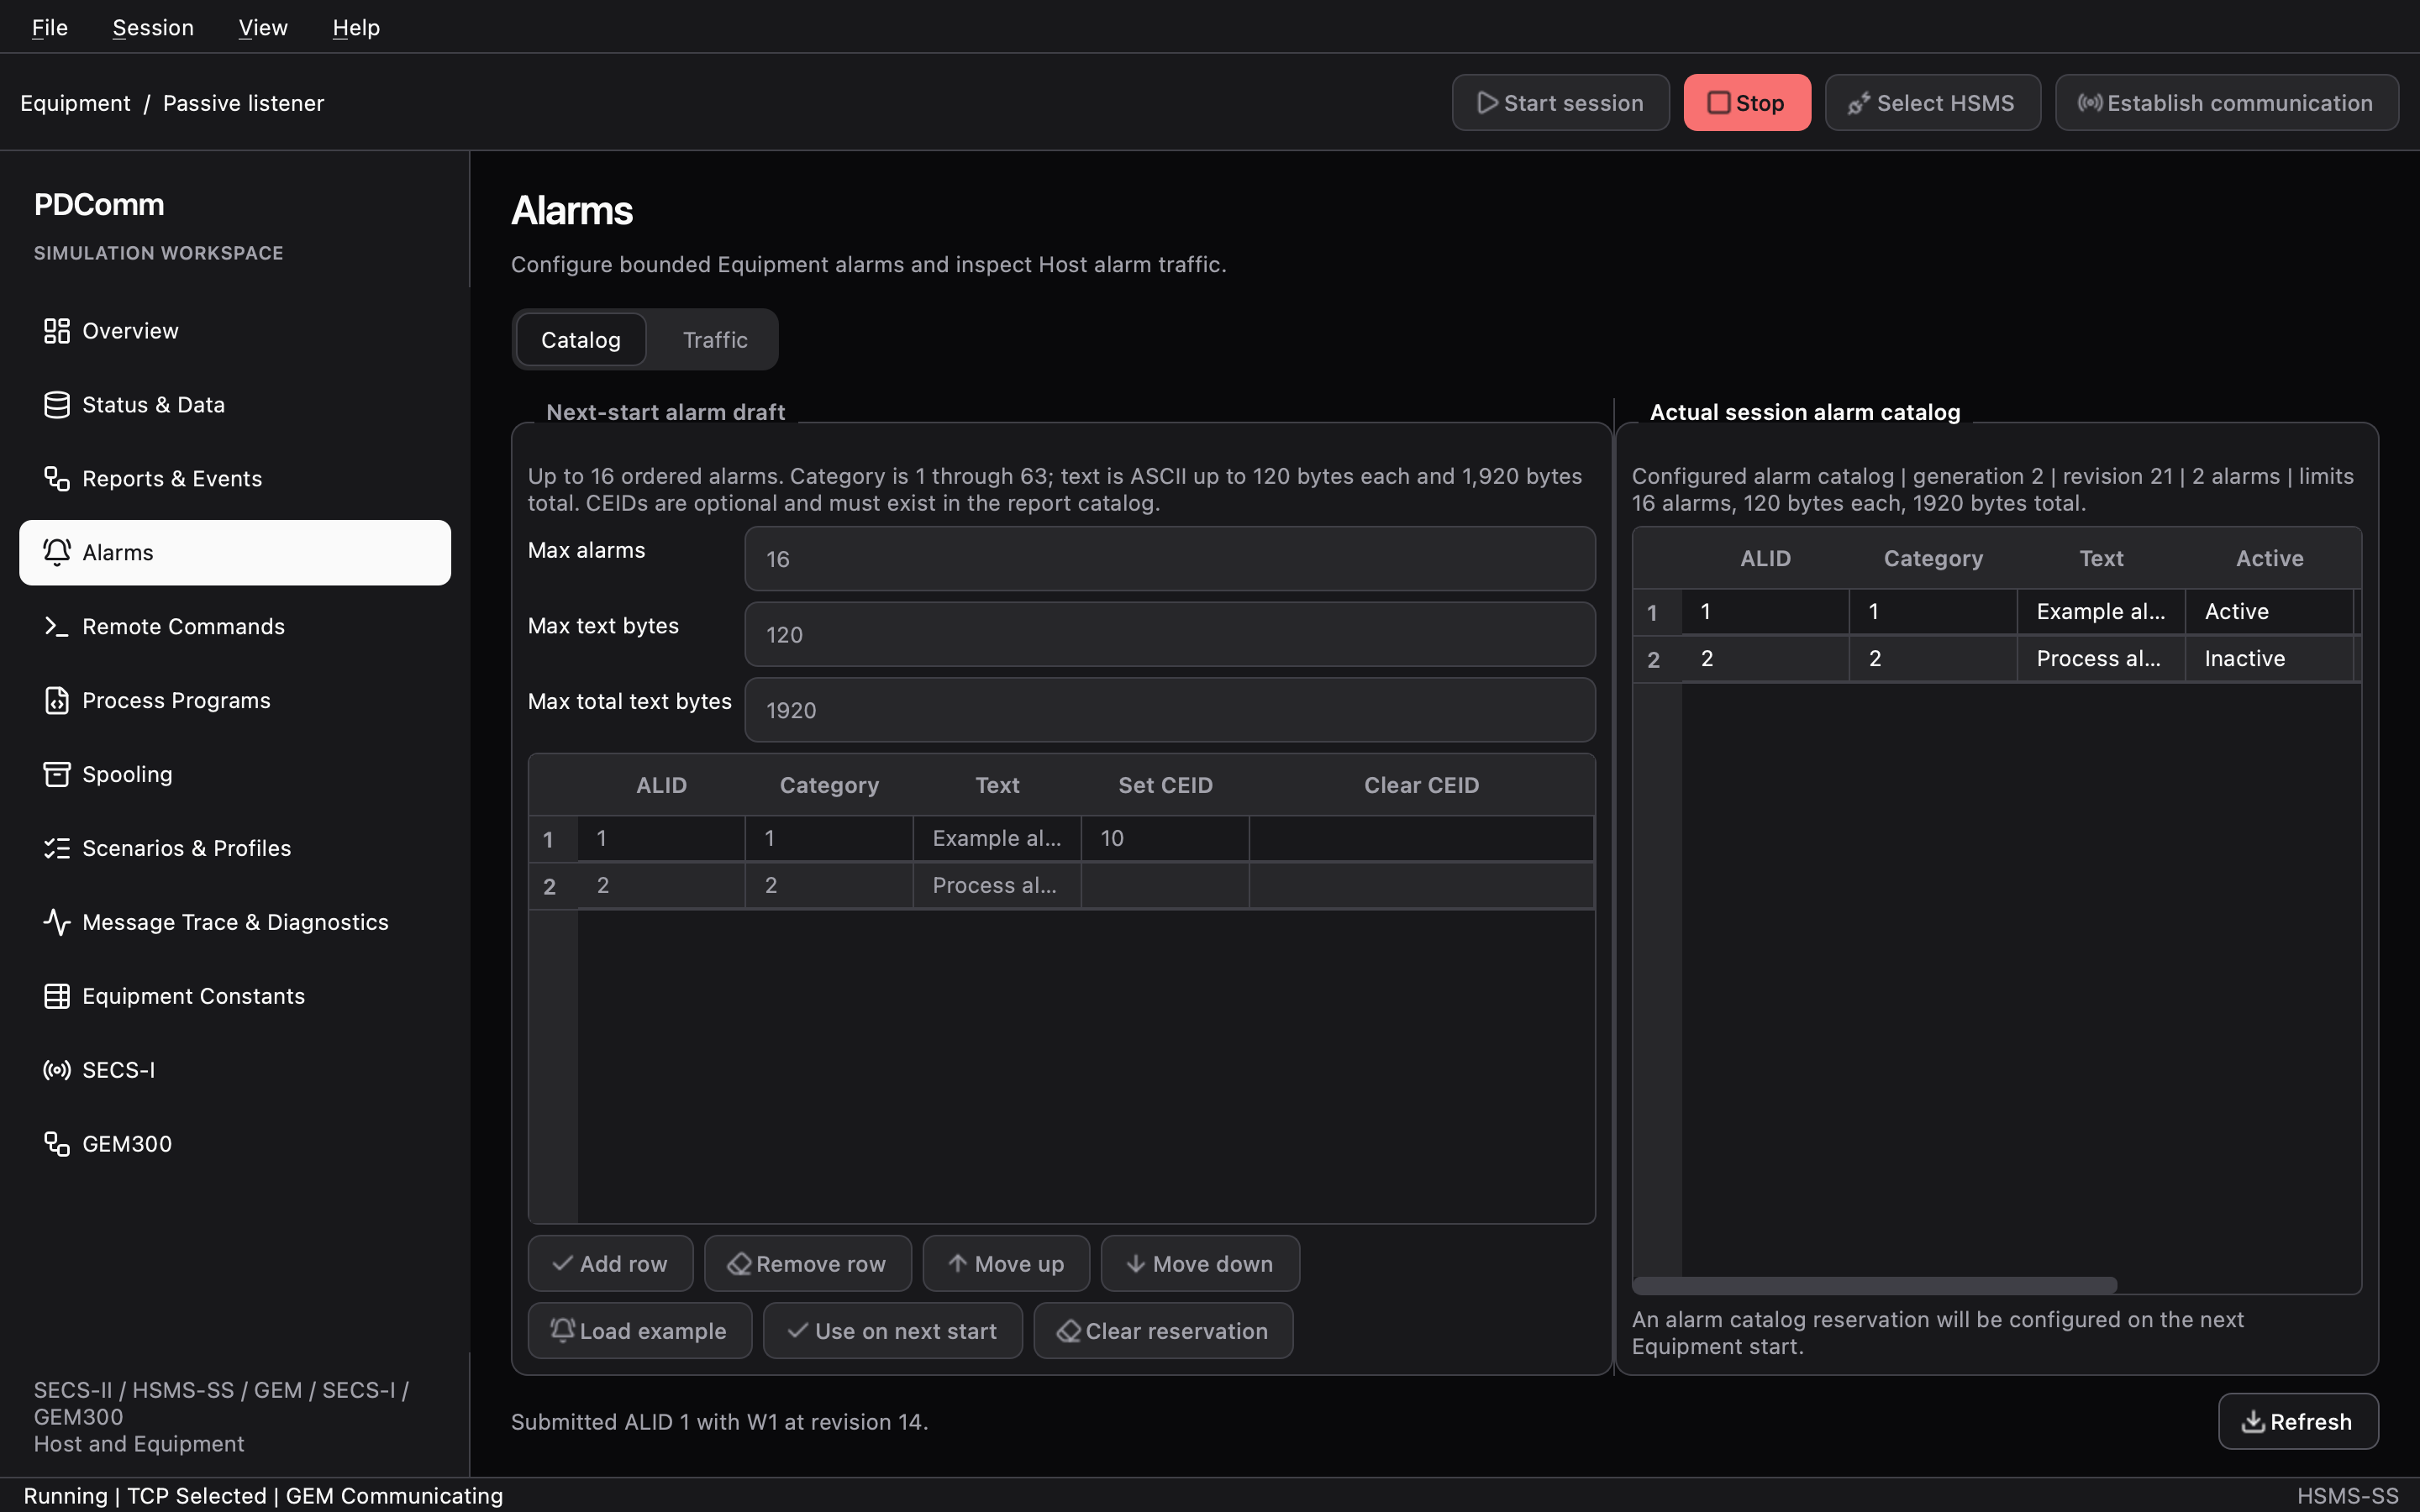This screenshot has height=1512, width=2420.
Task: Click Use on next start
Action: (893, 1331)
